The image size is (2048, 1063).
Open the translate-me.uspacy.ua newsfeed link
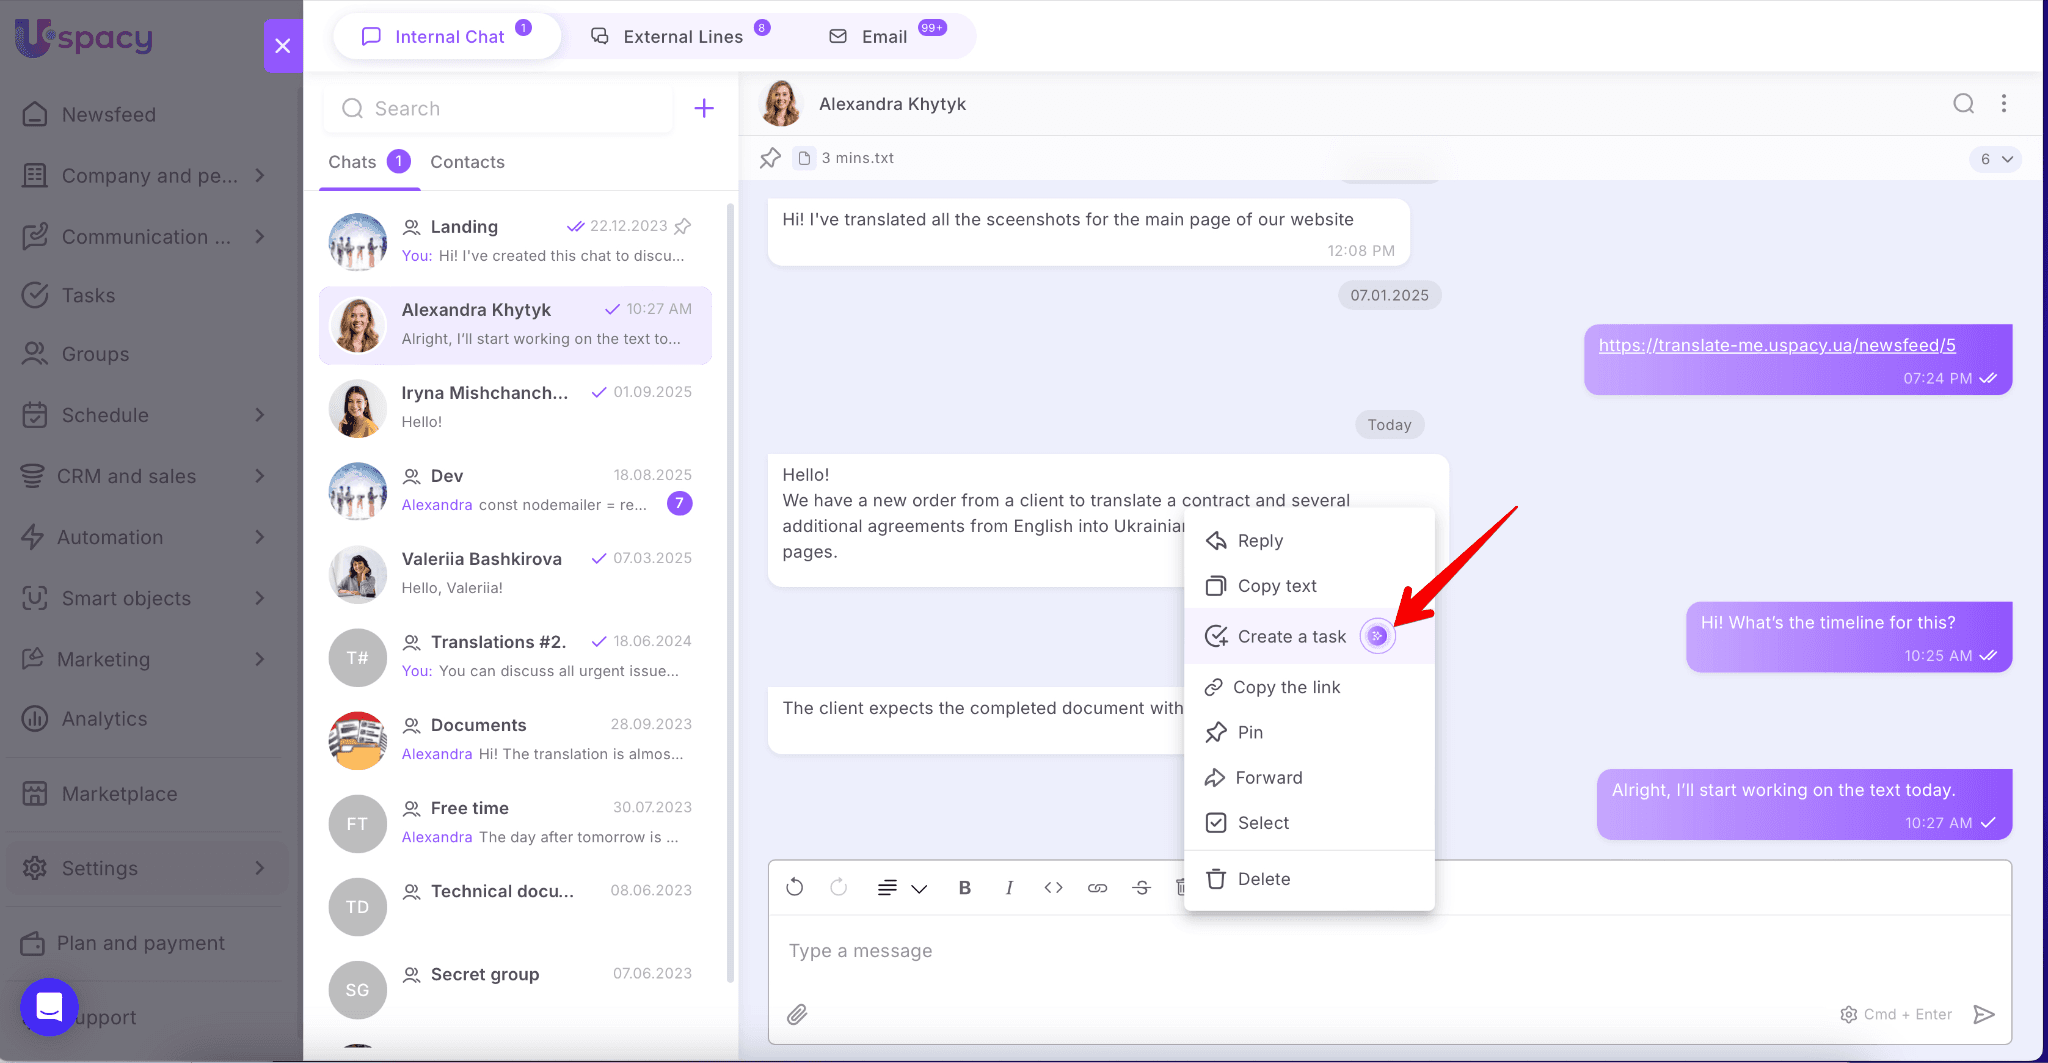pos(1776,346)
